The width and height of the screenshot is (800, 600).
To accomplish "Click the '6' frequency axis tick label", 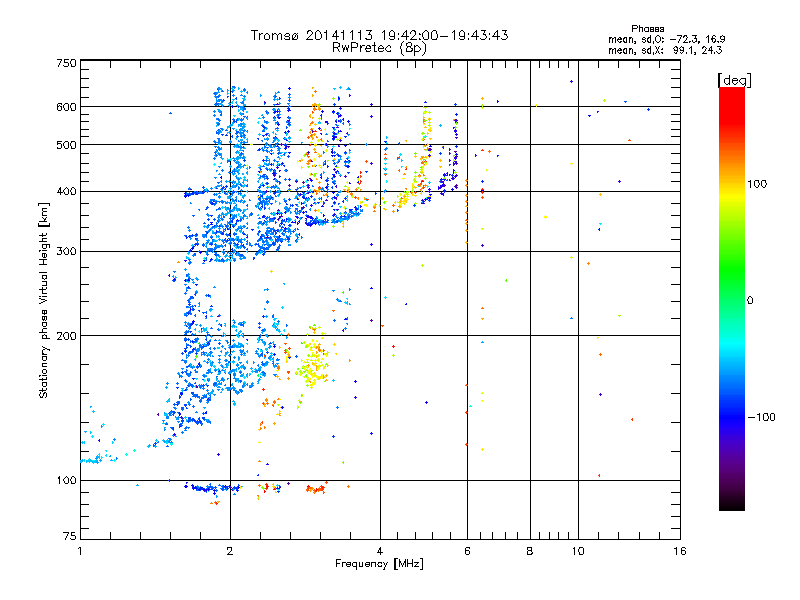I will point(467,551).
